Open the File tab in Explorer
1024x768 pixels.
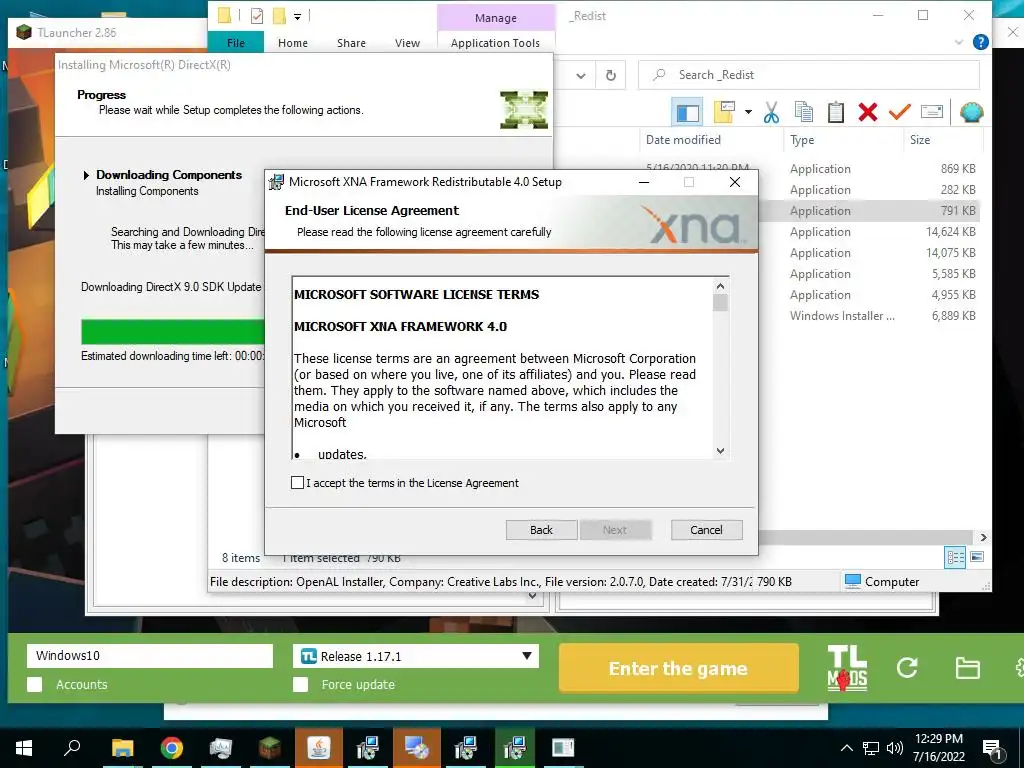tap(236, 42)
